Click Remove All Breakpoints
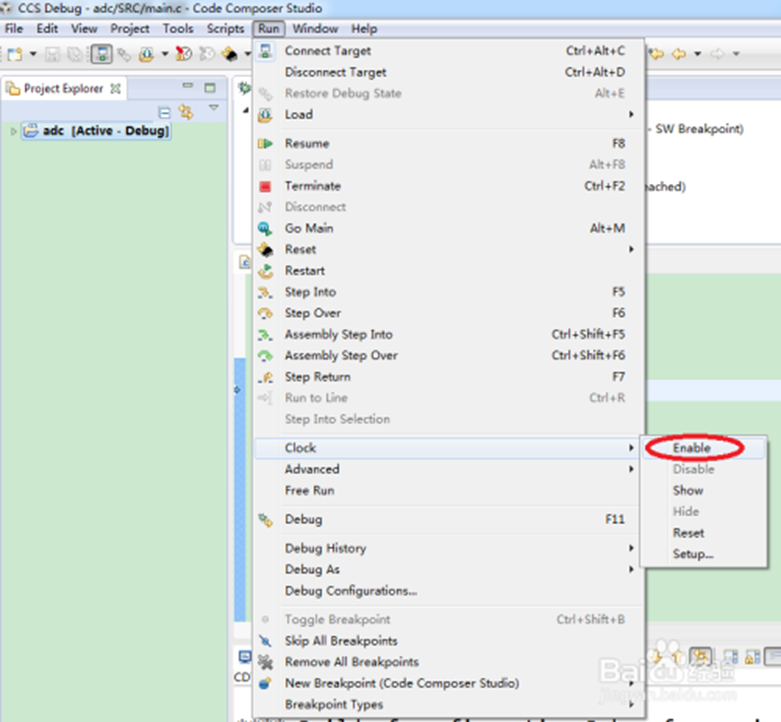 (448, 662)
